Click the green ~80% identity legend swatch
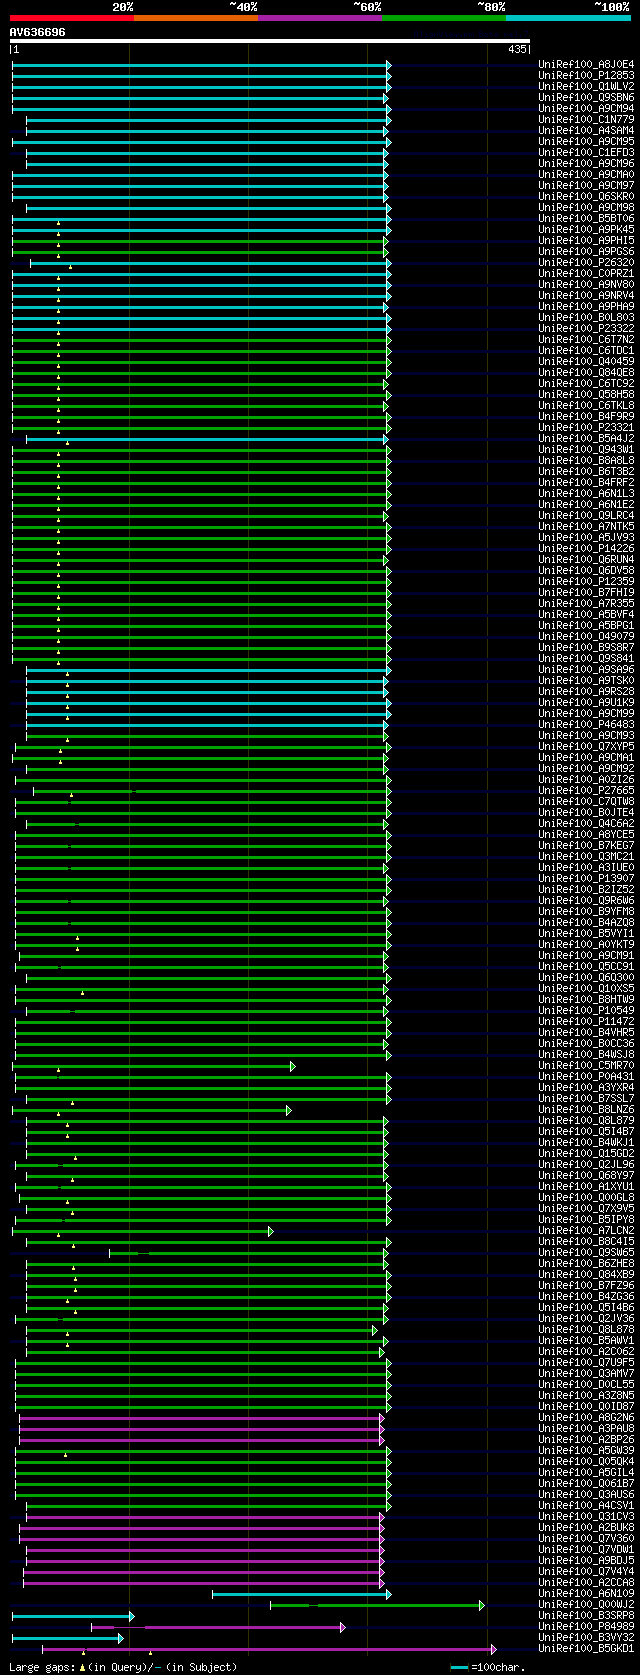Image resolution: width=640 pixels, height=1675 pixels. click(x=443, y=18)
